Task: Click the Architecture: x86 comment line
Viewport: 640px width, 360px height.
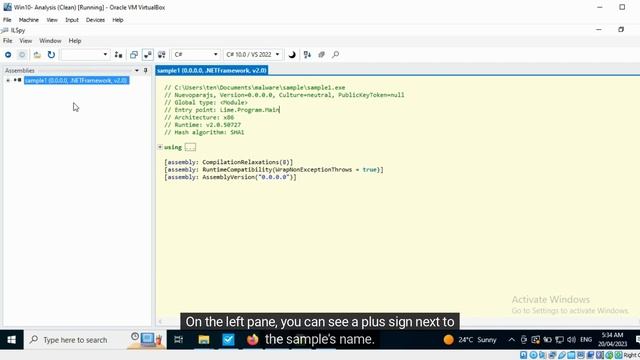Action: pyautogui.click(x=199, y=117)
